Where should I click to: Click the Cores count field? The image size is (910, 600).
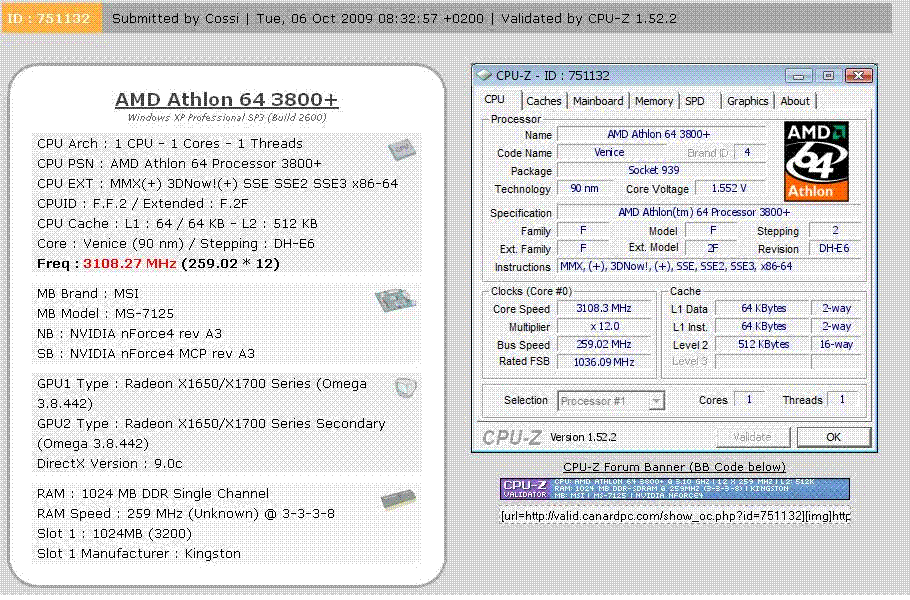[x=749, y=399]
